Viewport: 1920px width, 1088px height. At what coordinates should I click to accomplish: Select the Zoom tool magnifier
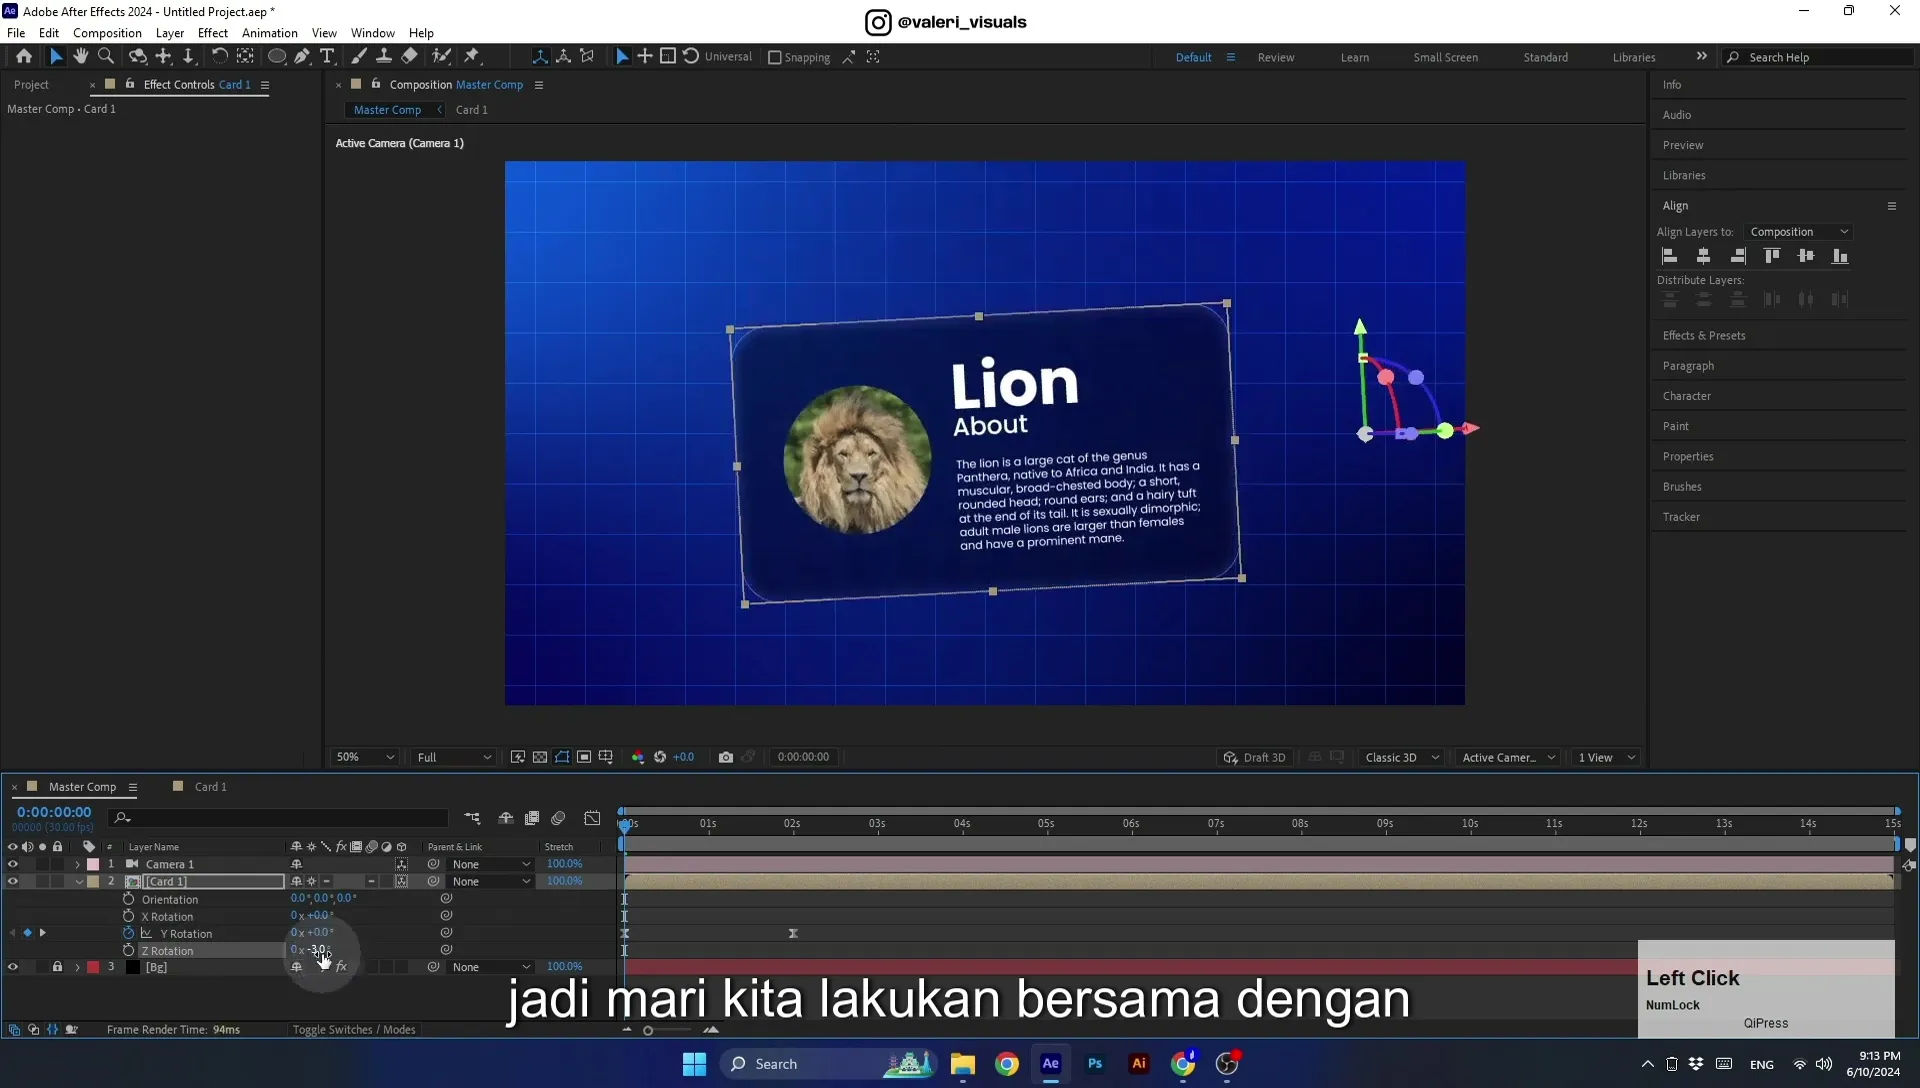[106, 57]
